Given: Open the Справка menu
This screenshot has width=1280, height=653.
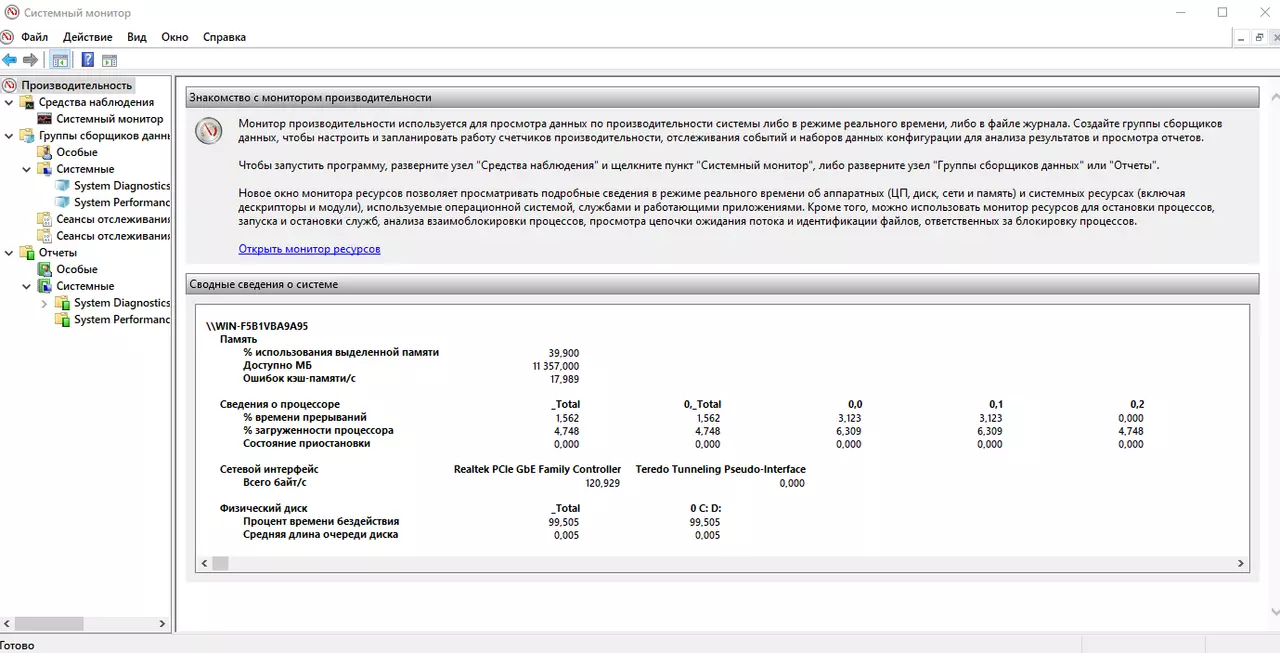Looking at the screenshot, I should point(224,37).
